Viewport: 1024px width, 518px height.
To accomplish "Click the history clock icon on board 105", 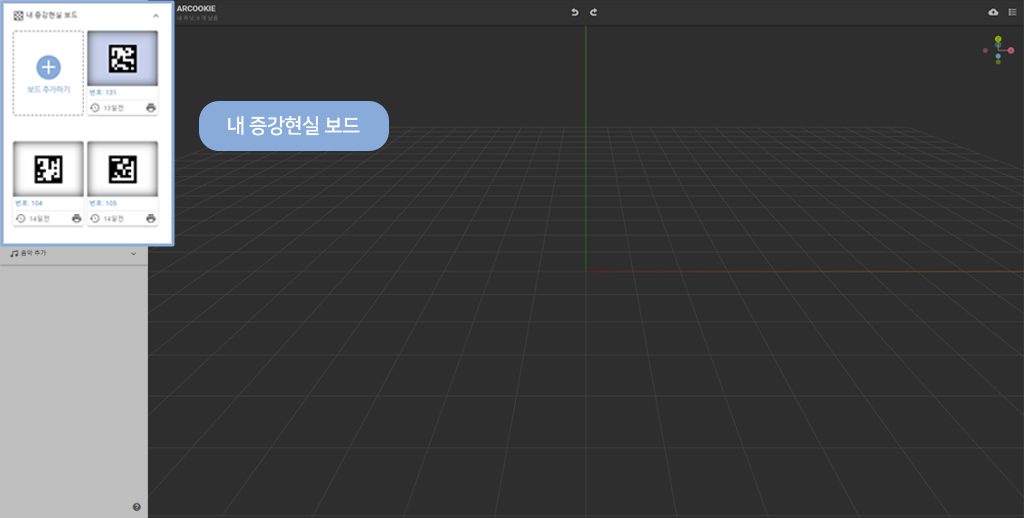I will [x=95, y=219].
